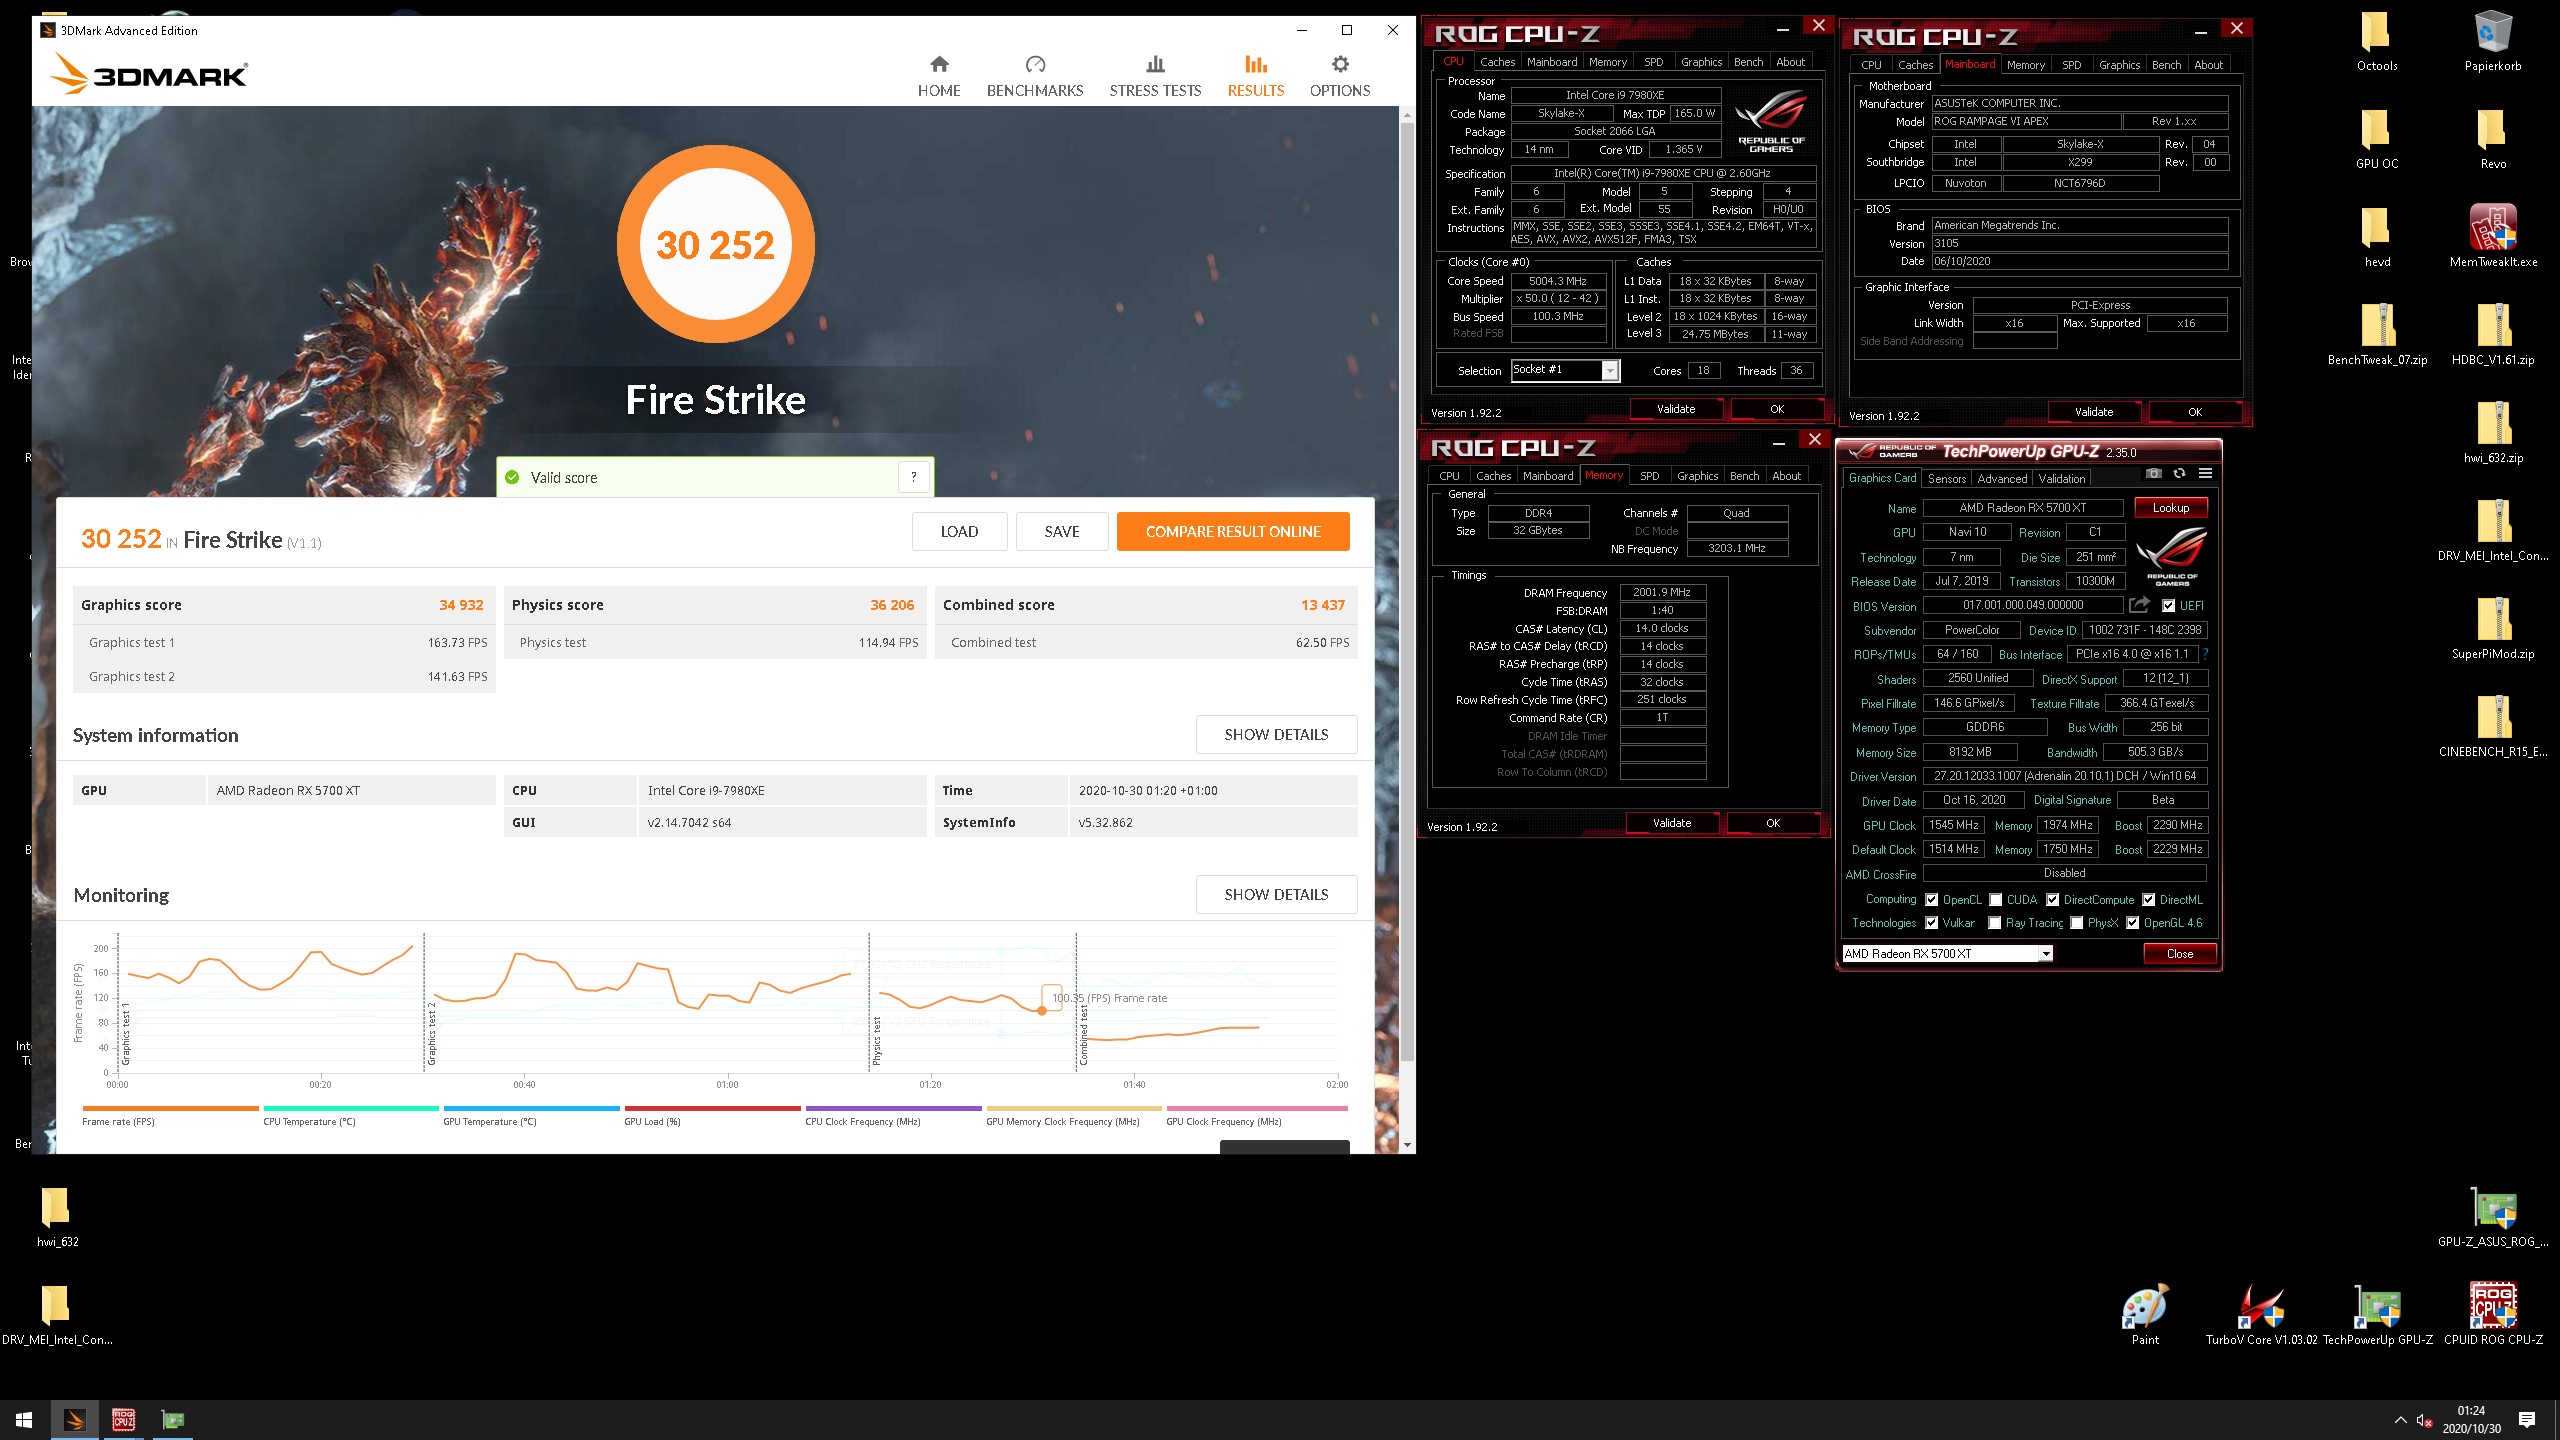This screenshot has height=1440, width=2560.
Task: Click GPU-Z BIOS share/export icon
Action: click(2139, 605)
